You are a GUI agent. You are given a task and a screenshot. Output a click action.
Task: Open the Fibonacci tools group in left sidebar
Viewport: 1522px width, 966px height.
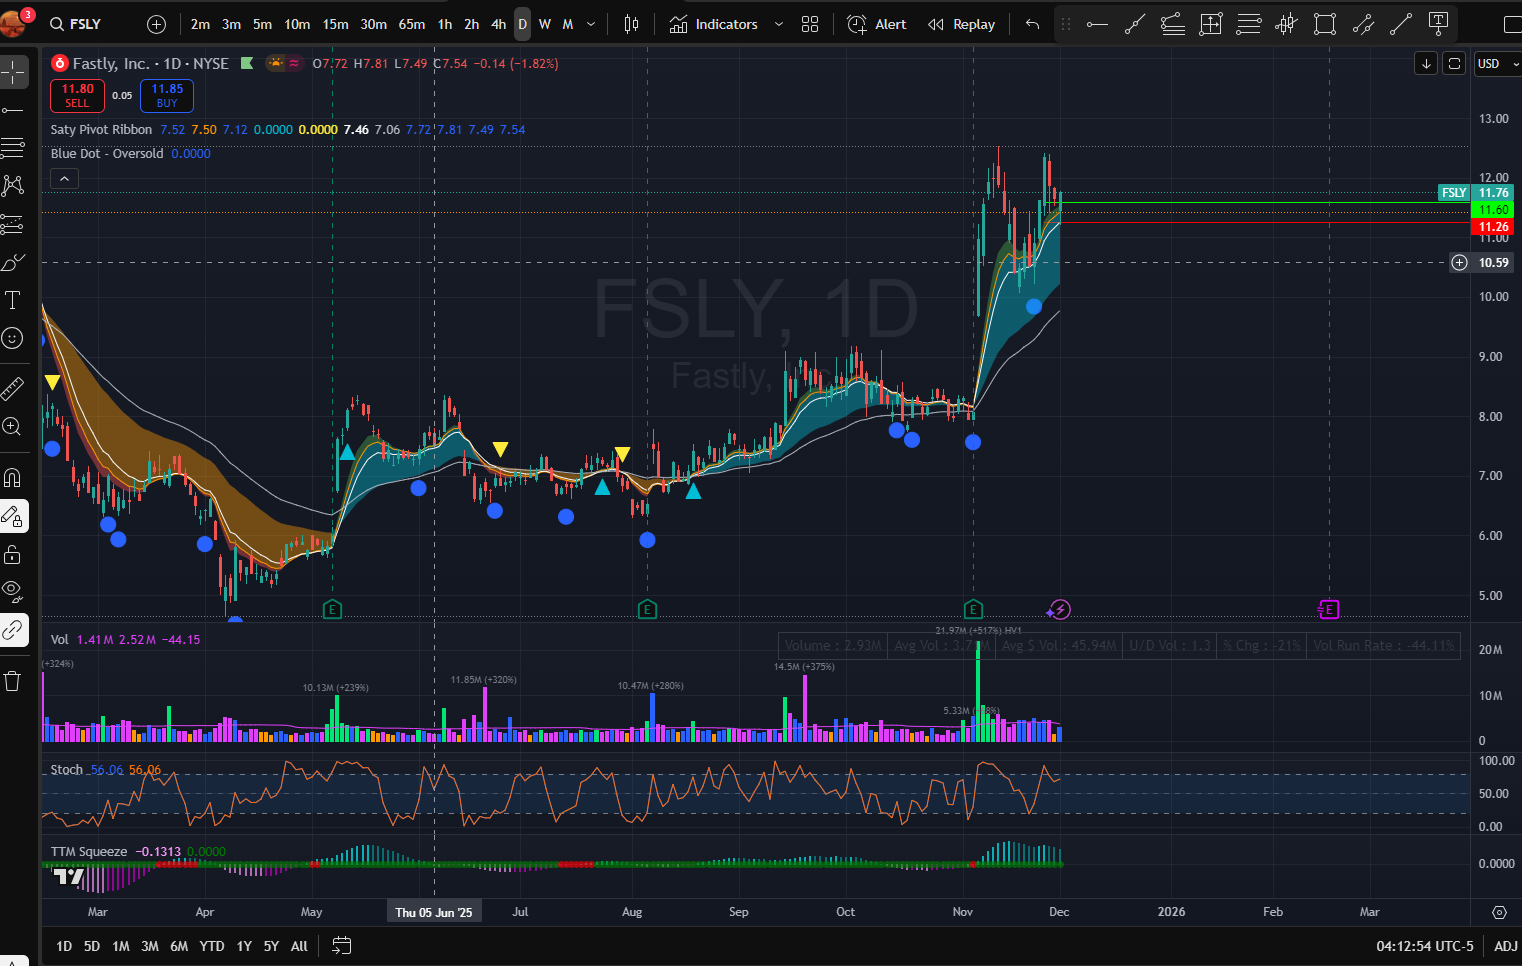(13, 147)
